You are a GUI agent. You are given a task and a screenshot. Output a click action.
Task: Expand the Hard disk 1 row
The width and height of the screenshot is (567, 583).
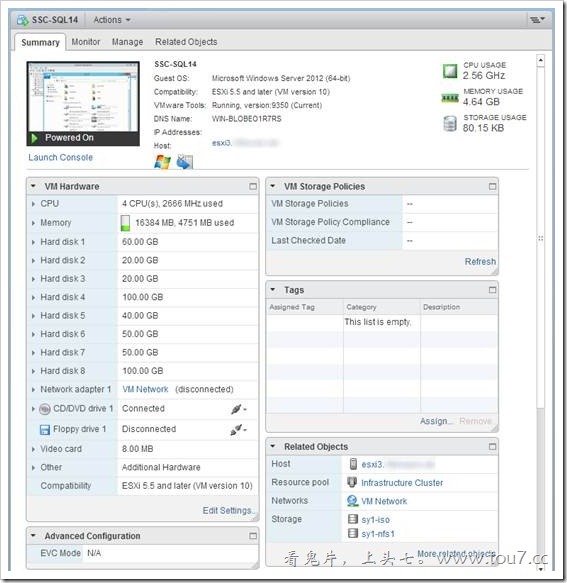[33, 242]
